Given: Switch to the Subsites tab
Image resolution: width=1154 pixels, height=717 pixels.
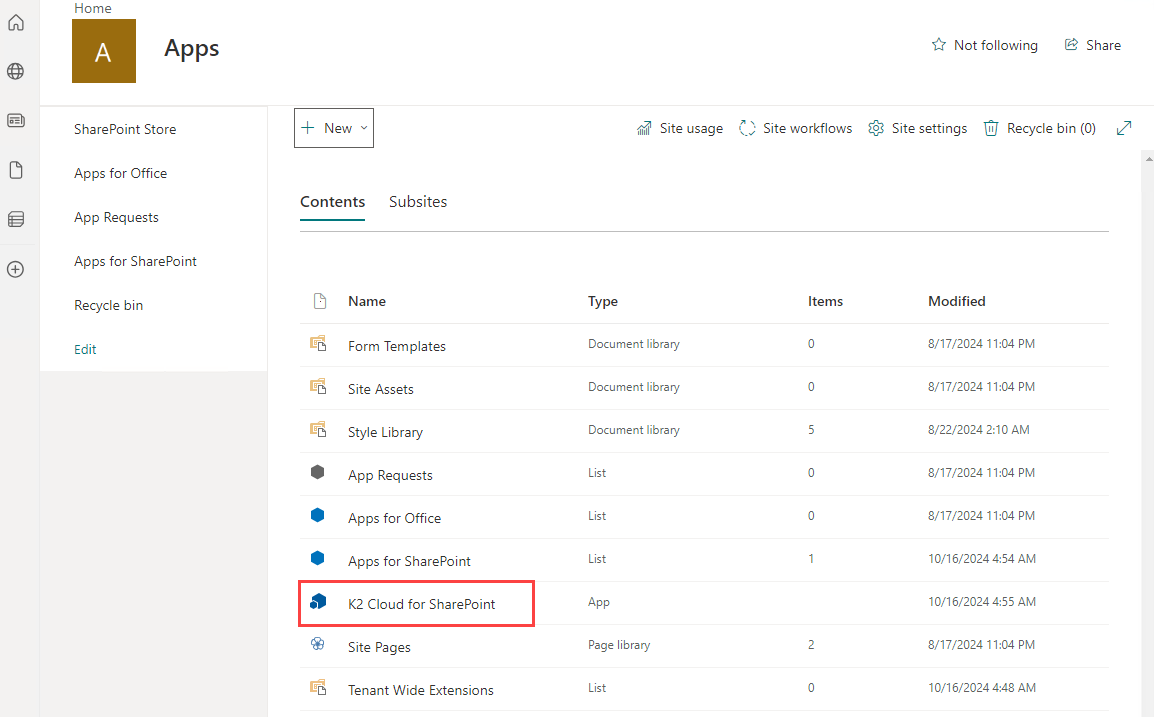Looking at the screenshot, I should coord(418,202).
